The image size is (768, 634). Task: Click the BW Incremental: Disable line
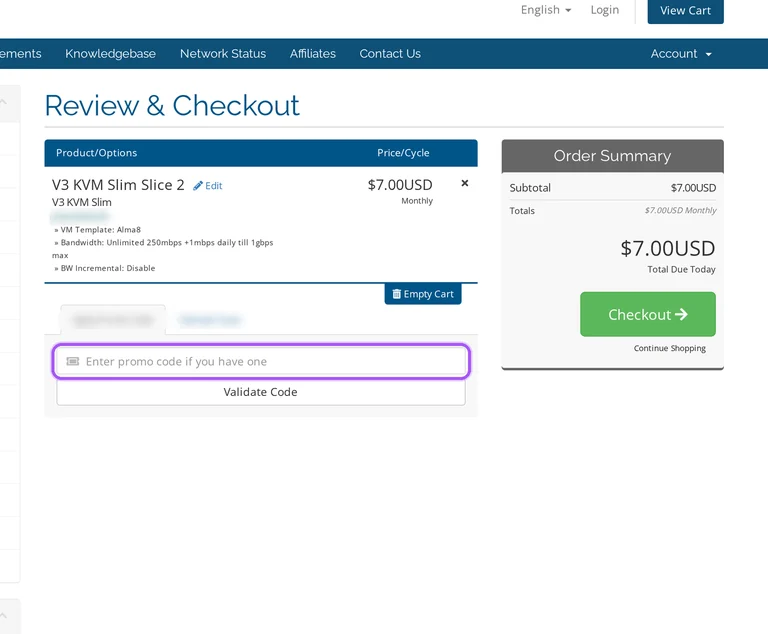105,268
